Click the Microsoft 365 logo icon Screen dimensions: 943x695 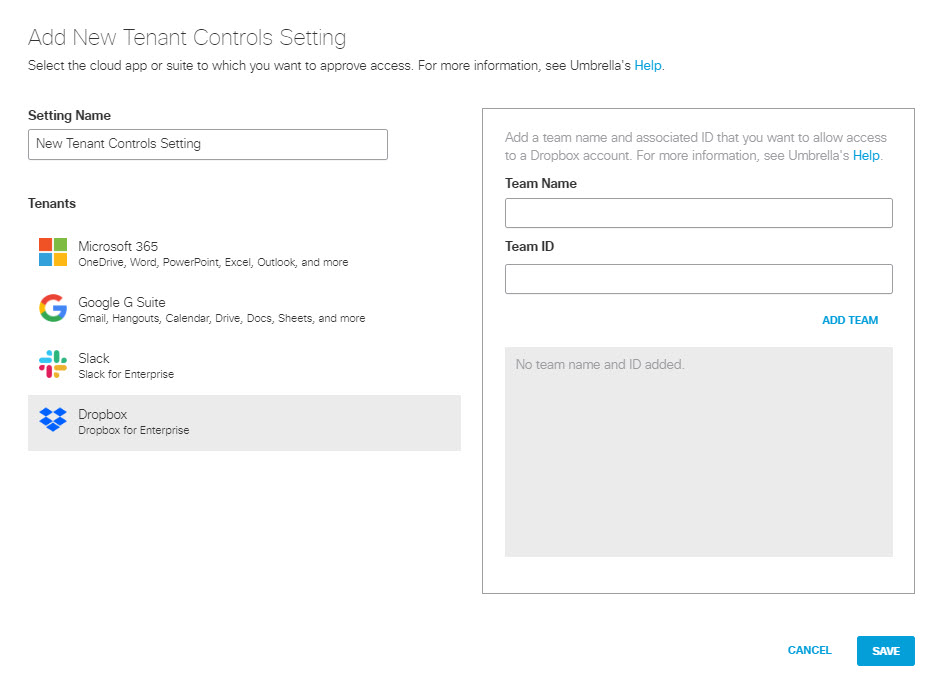[53, 252]
